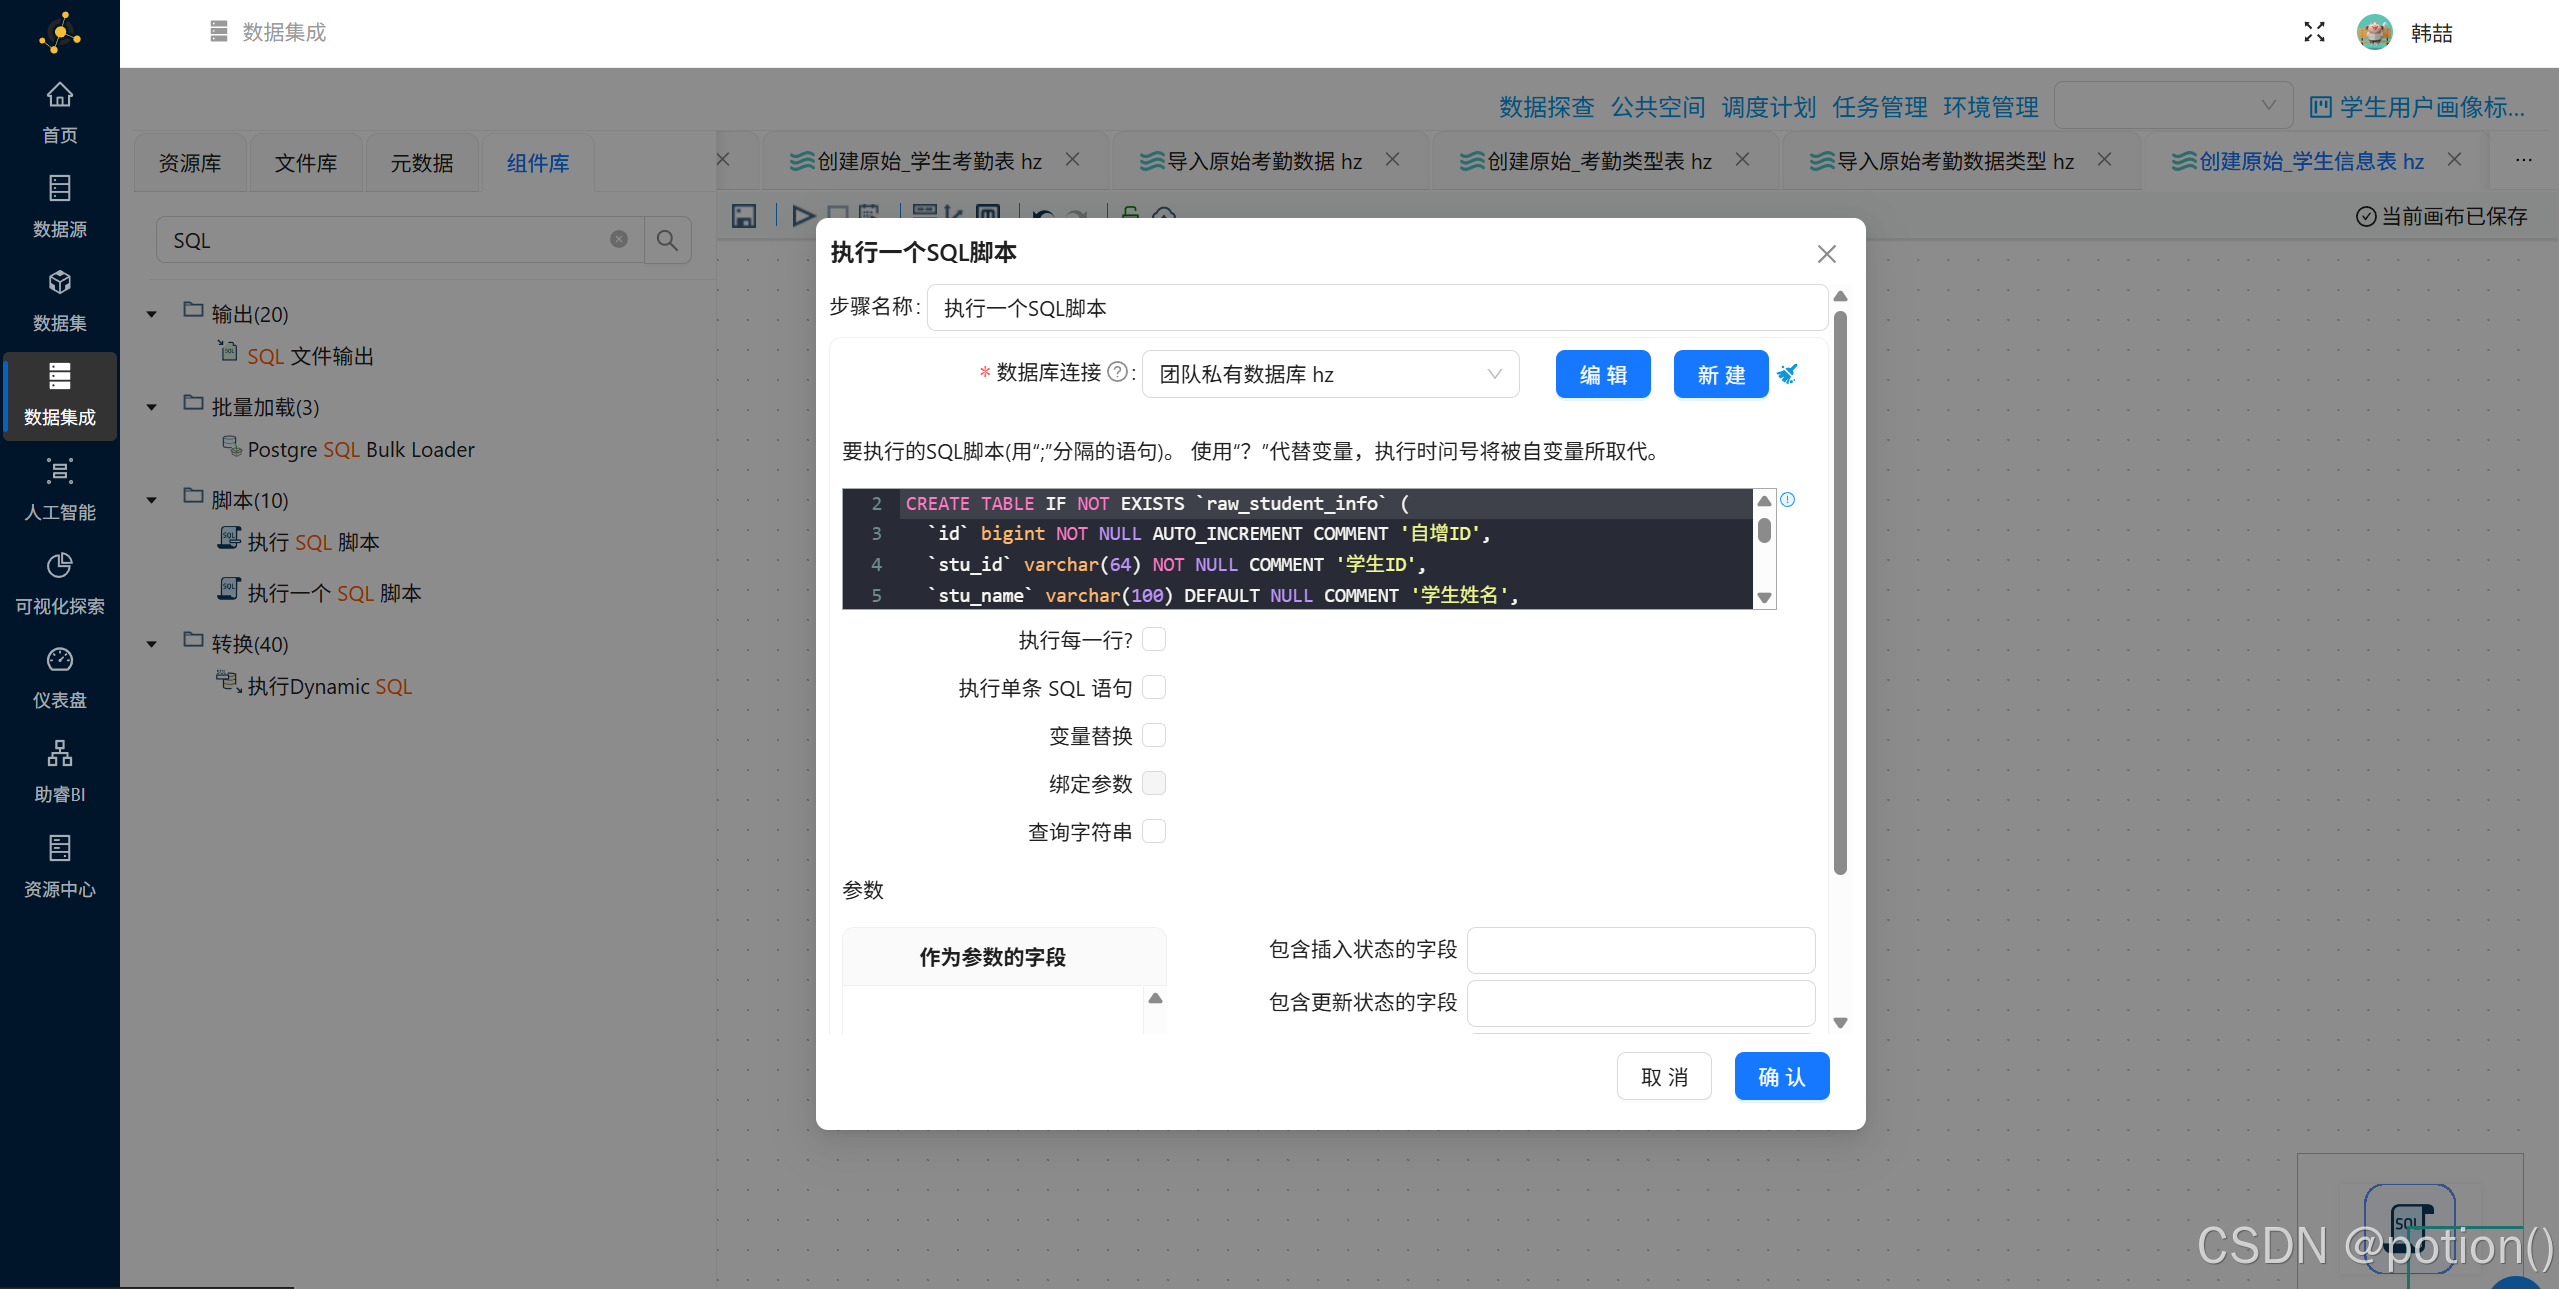Open 助睿BI from the left sidebar

(60, 772)
